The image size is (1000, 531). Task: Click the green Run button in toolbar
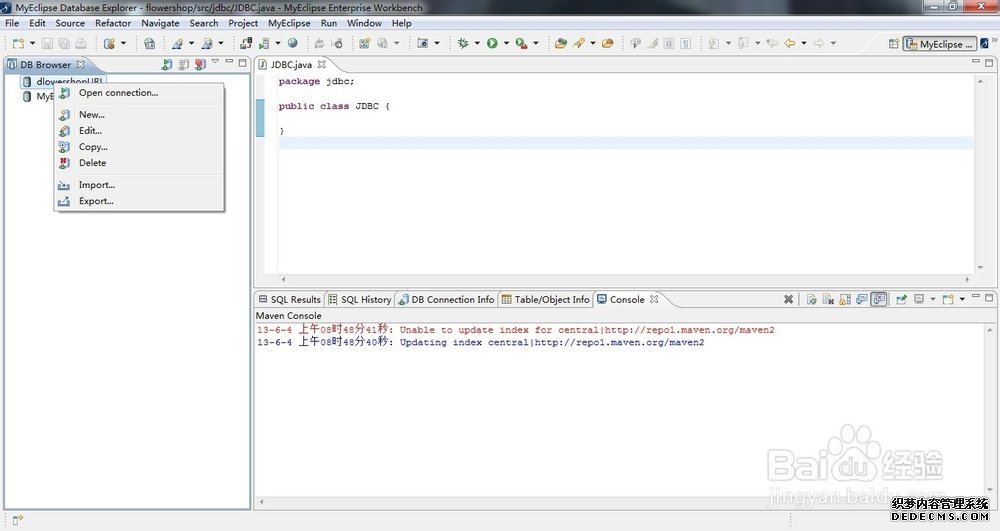pyautogui.click(x=492, y=43)
